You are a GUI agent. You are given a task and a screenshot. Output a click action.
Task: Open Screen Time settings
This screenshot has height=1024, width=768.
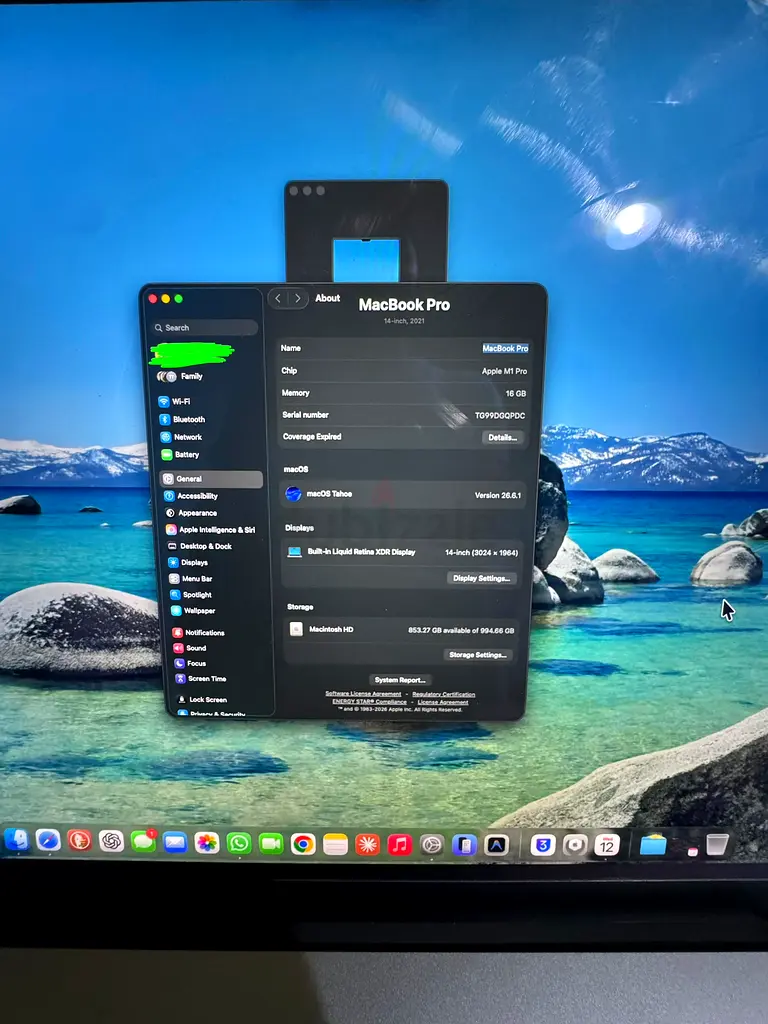201,679
